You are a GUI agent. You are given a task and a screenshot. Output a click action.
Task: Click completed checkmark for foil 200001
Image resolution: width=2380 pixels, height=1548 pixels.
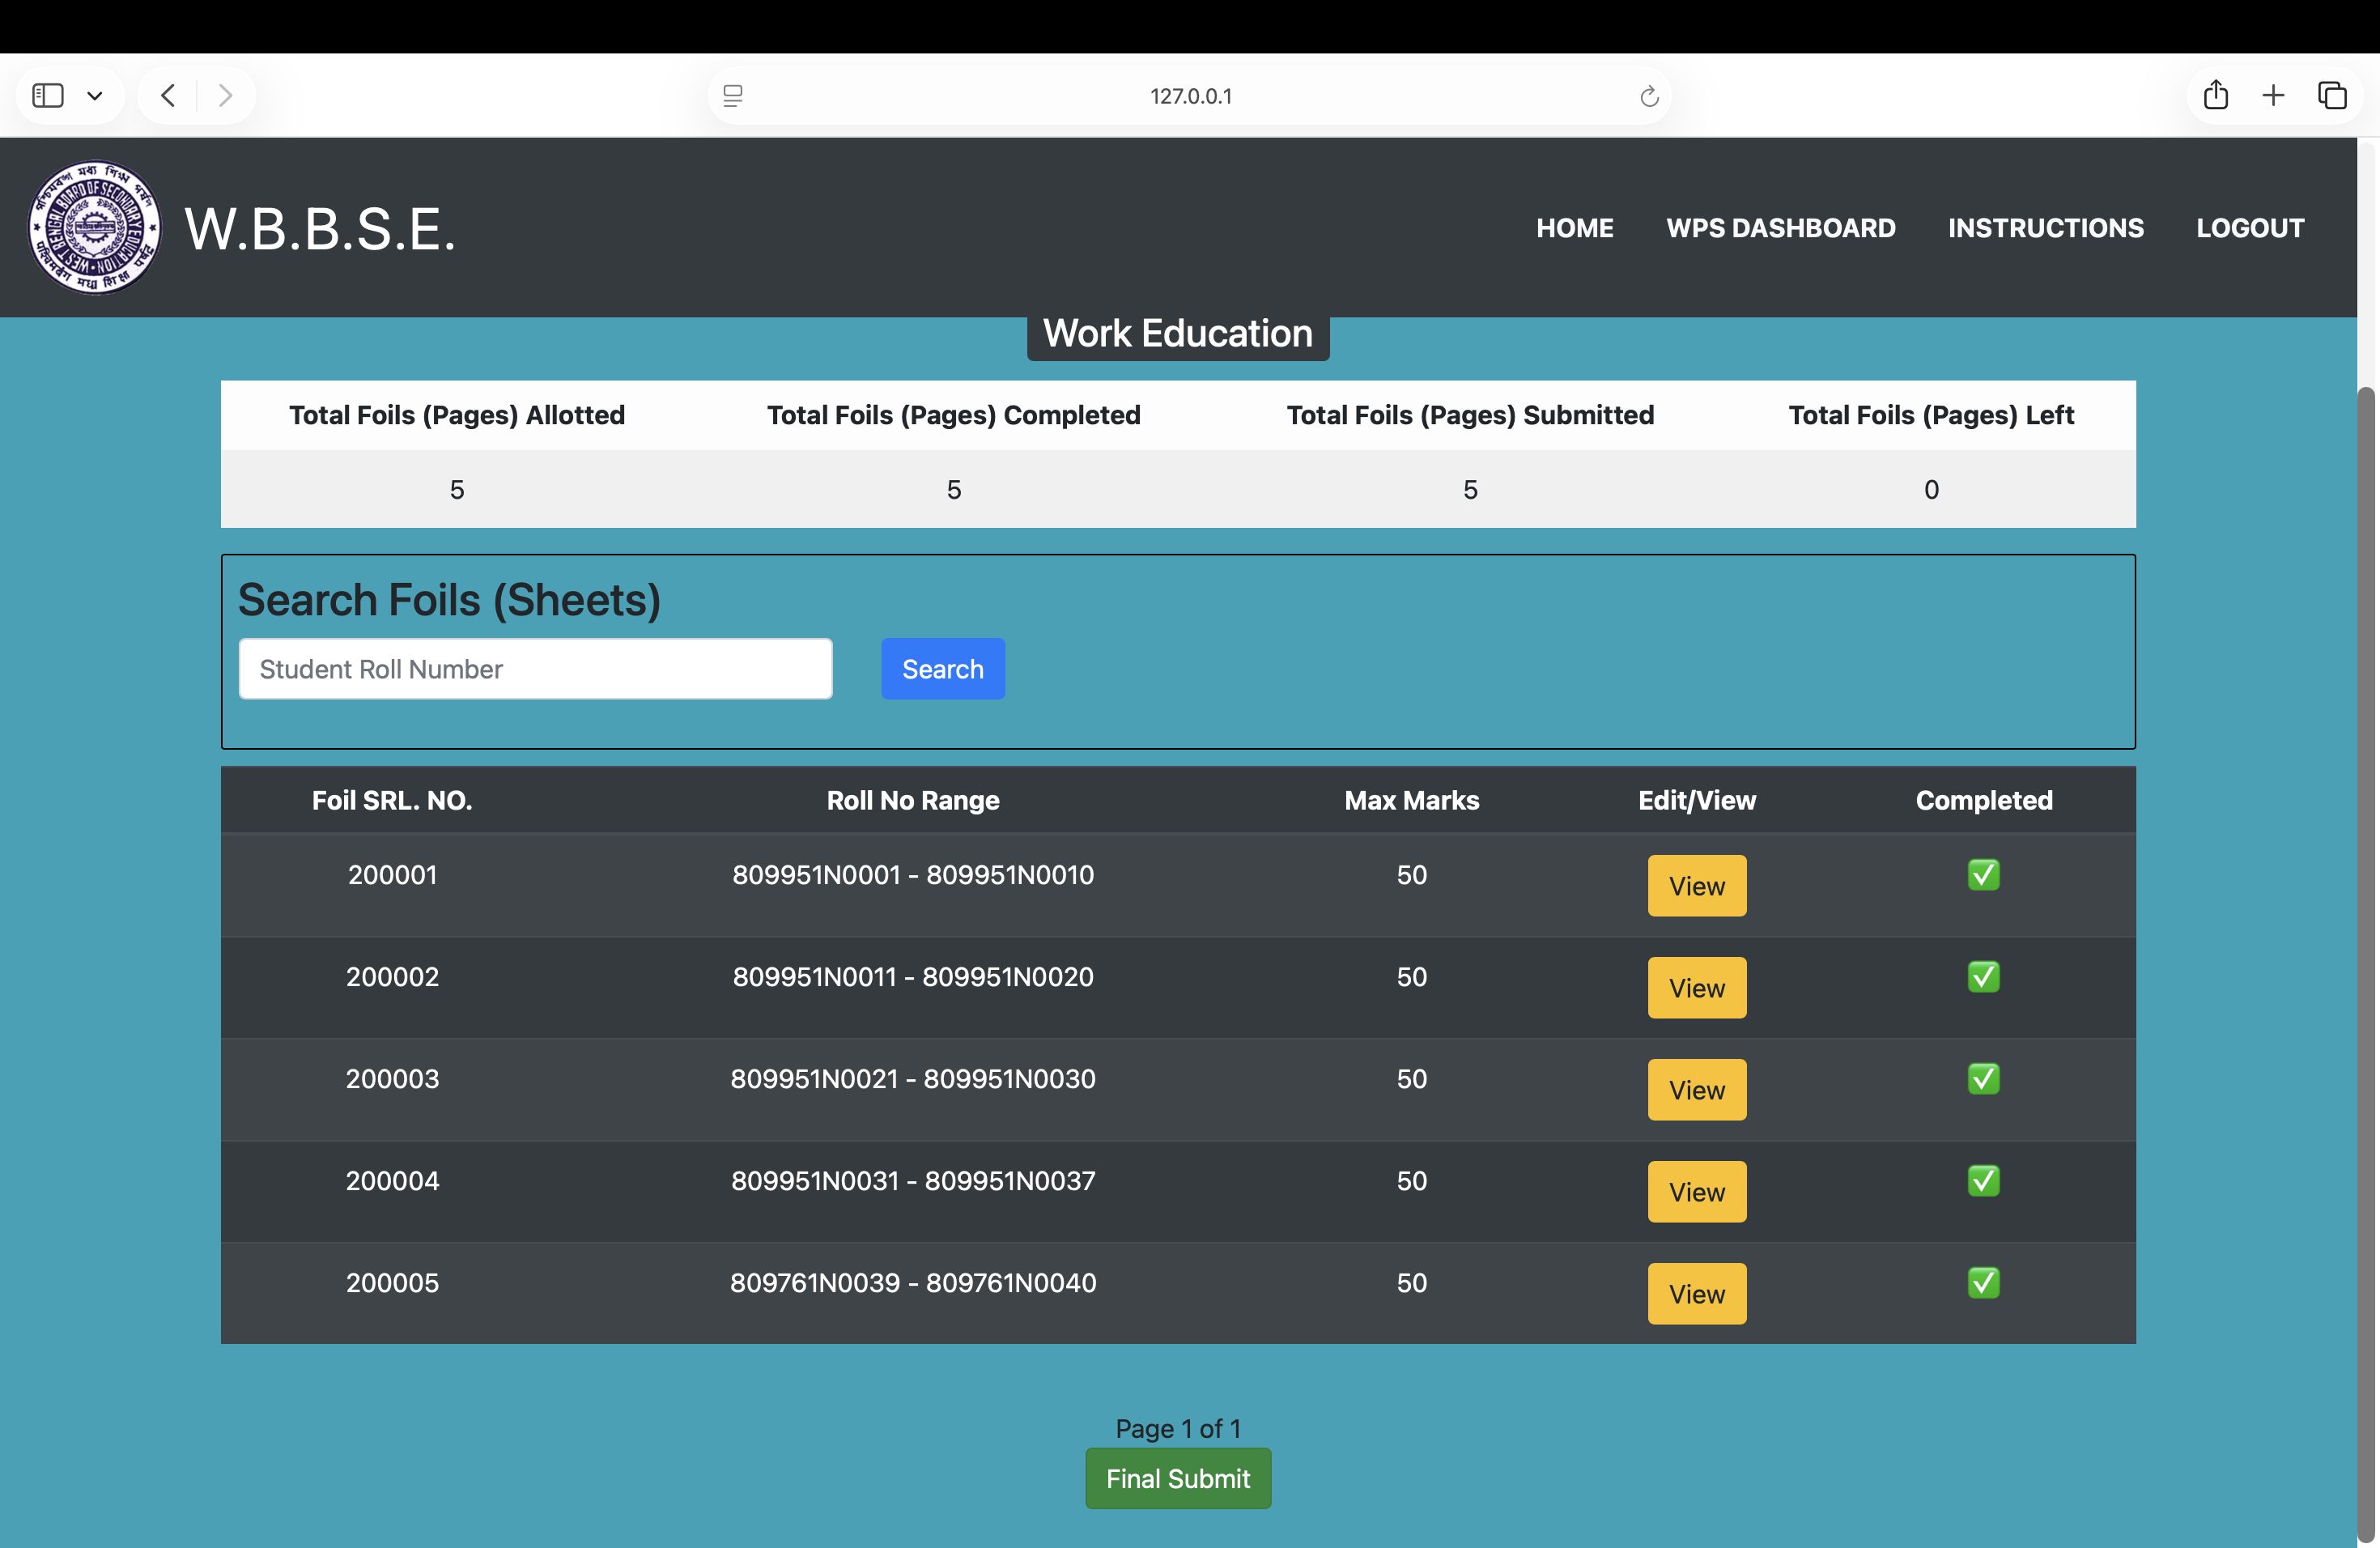coord(1983,875)
